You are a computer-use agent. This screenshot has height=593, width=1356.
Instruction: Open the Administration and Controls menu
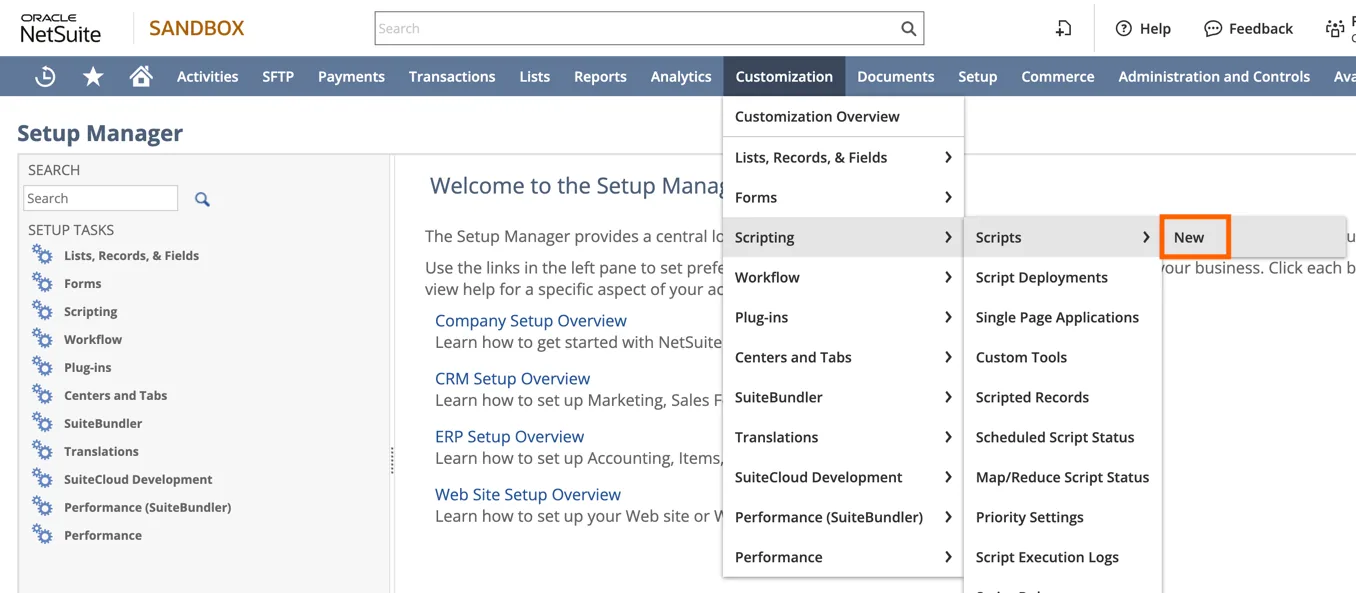[x=1214, y=76]
